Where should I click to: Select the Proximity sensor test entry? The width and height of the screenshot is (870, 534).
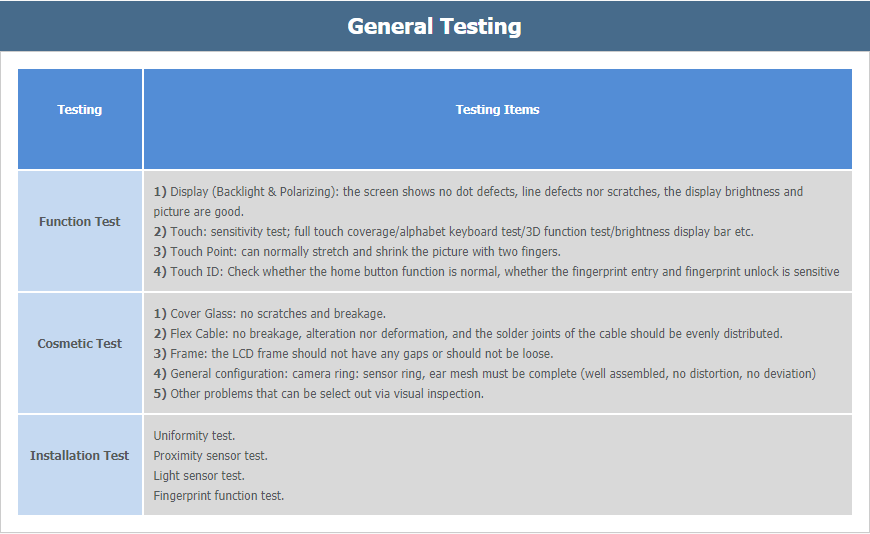[x=211, y=456]
